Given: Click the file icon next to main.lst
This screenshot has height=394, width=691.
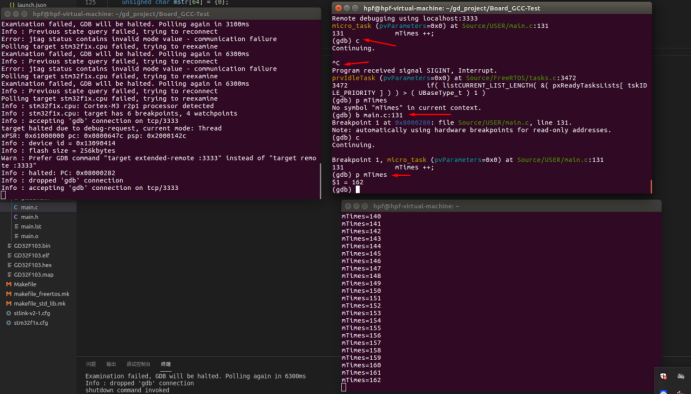Looking at the screenshot, I should pyautogui.click(x=16, y=227).
